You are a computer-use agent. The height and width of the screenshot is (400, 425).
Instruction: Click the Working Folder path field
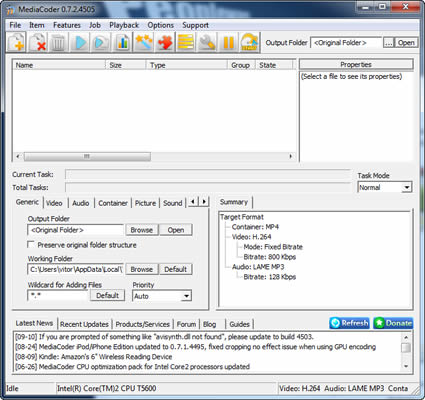coord(75,269)
